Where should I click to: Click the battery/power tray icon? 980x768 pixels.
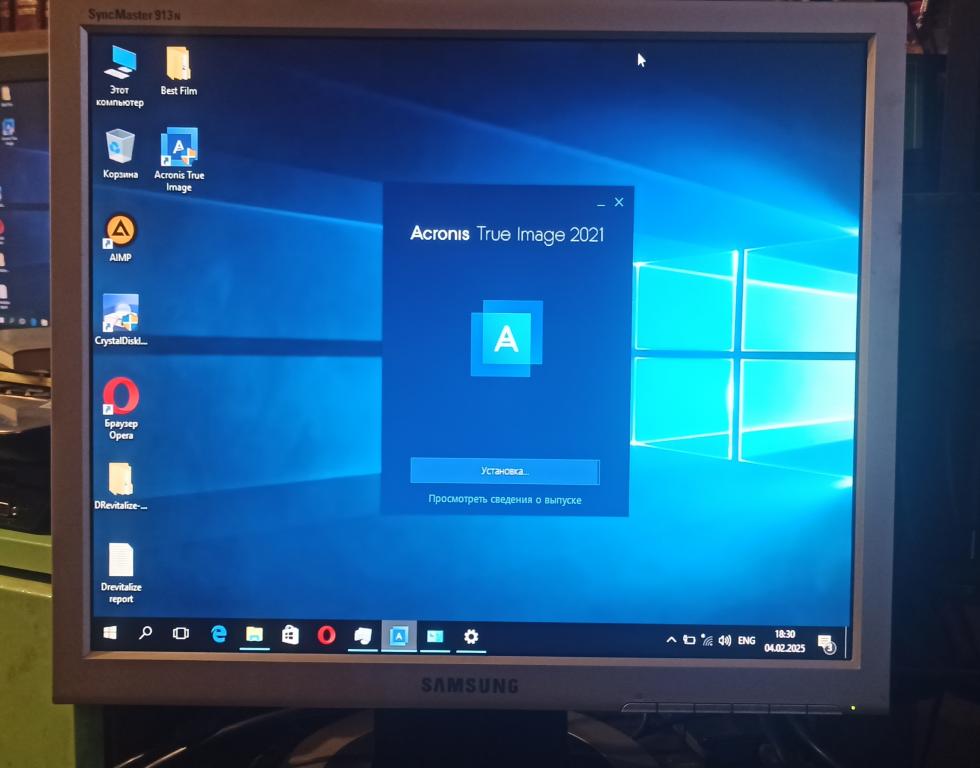pyautogui.click(x=689, y=640)
